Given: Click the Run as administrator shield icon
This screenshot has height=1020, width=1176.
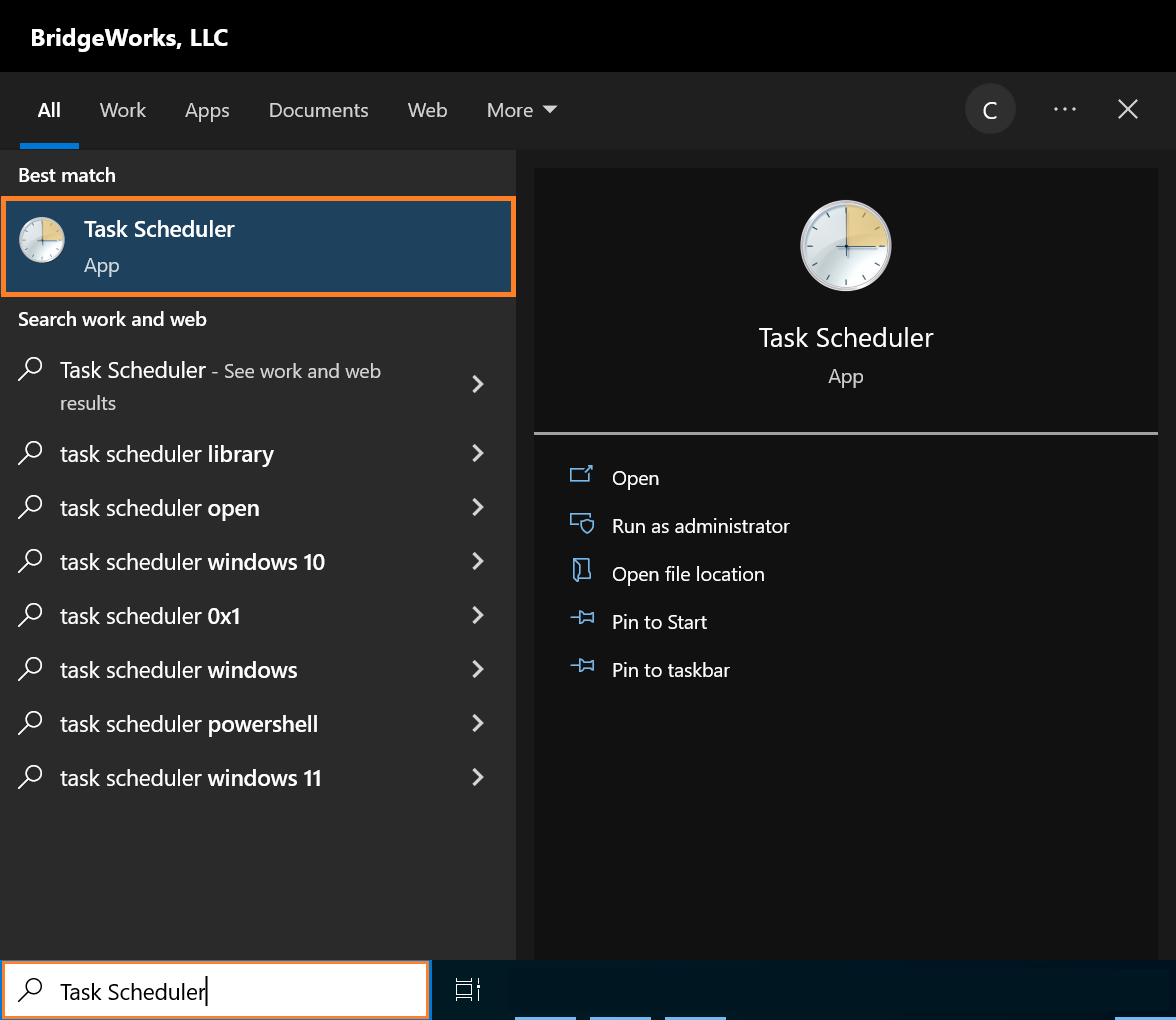Looking at the screenshot, I should click(582, 523).
